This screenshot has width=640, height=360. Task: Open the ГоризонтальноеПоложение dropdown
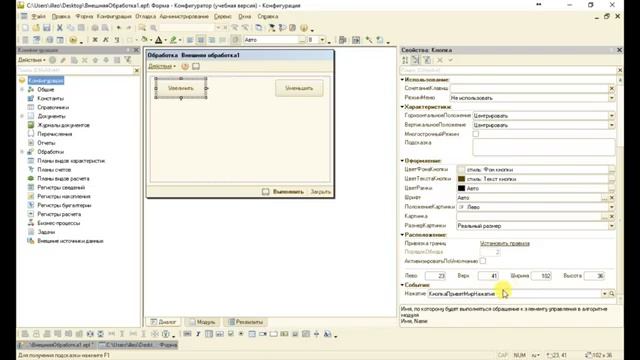(611, 116)
